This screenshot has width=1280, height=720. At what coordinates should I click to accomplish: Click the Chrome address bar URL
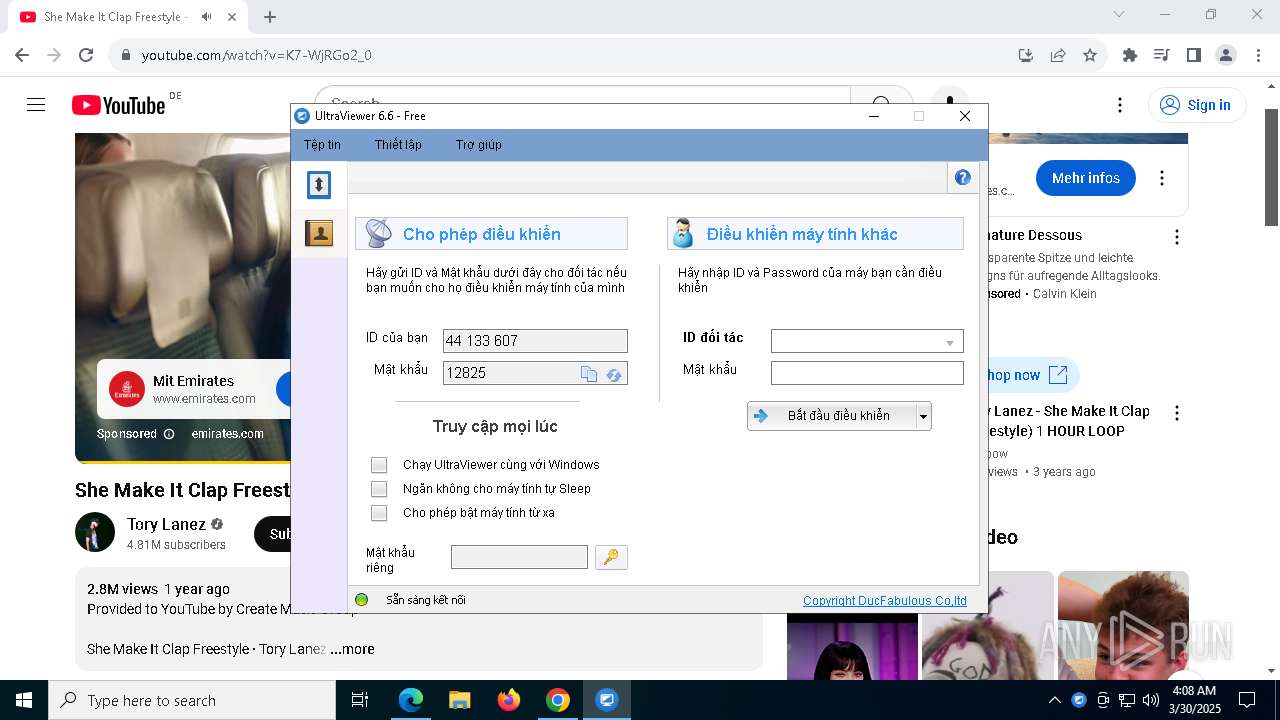coord(256,55)
